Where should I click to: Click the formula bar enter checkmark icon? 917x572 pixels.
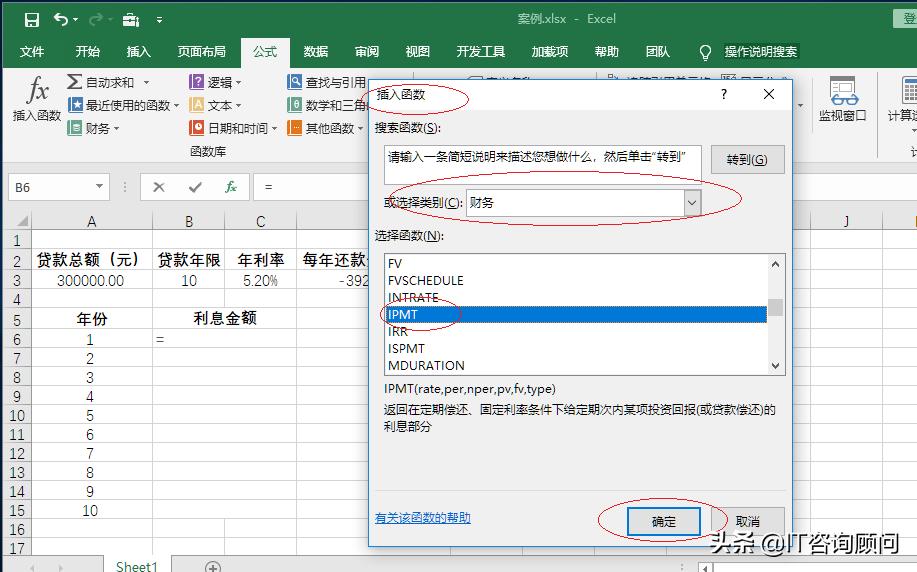tap(195, 187)
